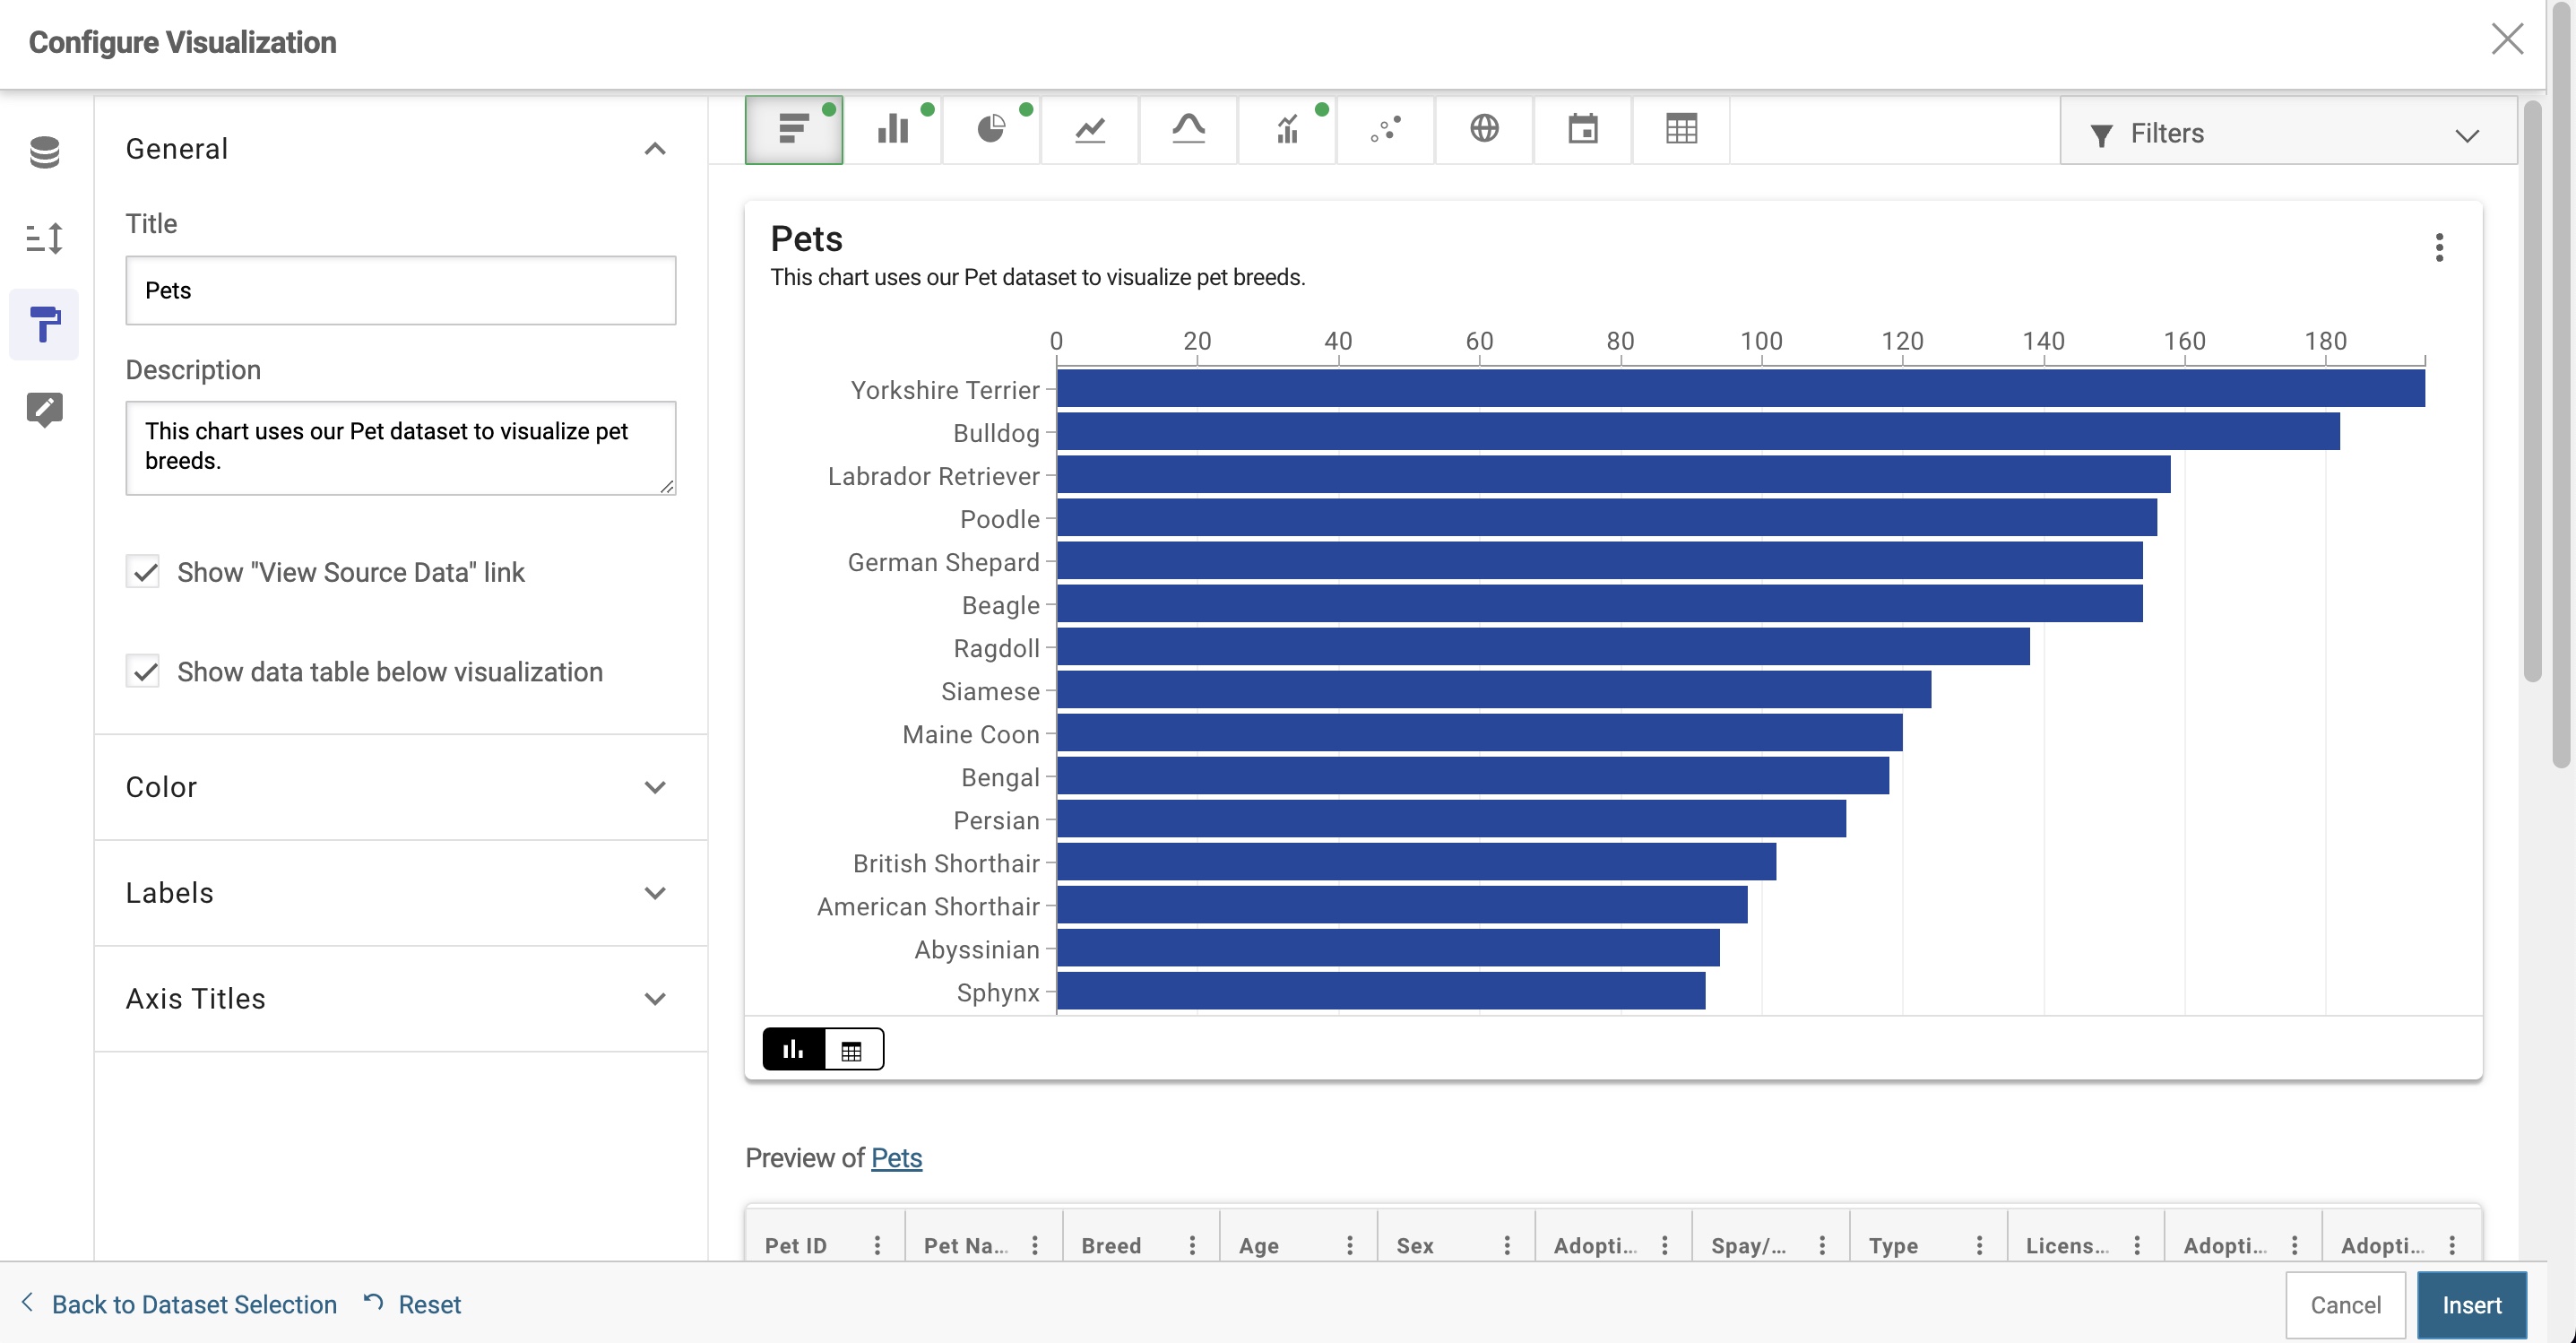Viewport: 2576px width, 1343px height.
Task: Click the Insert button
Action: [2472, 1305]
